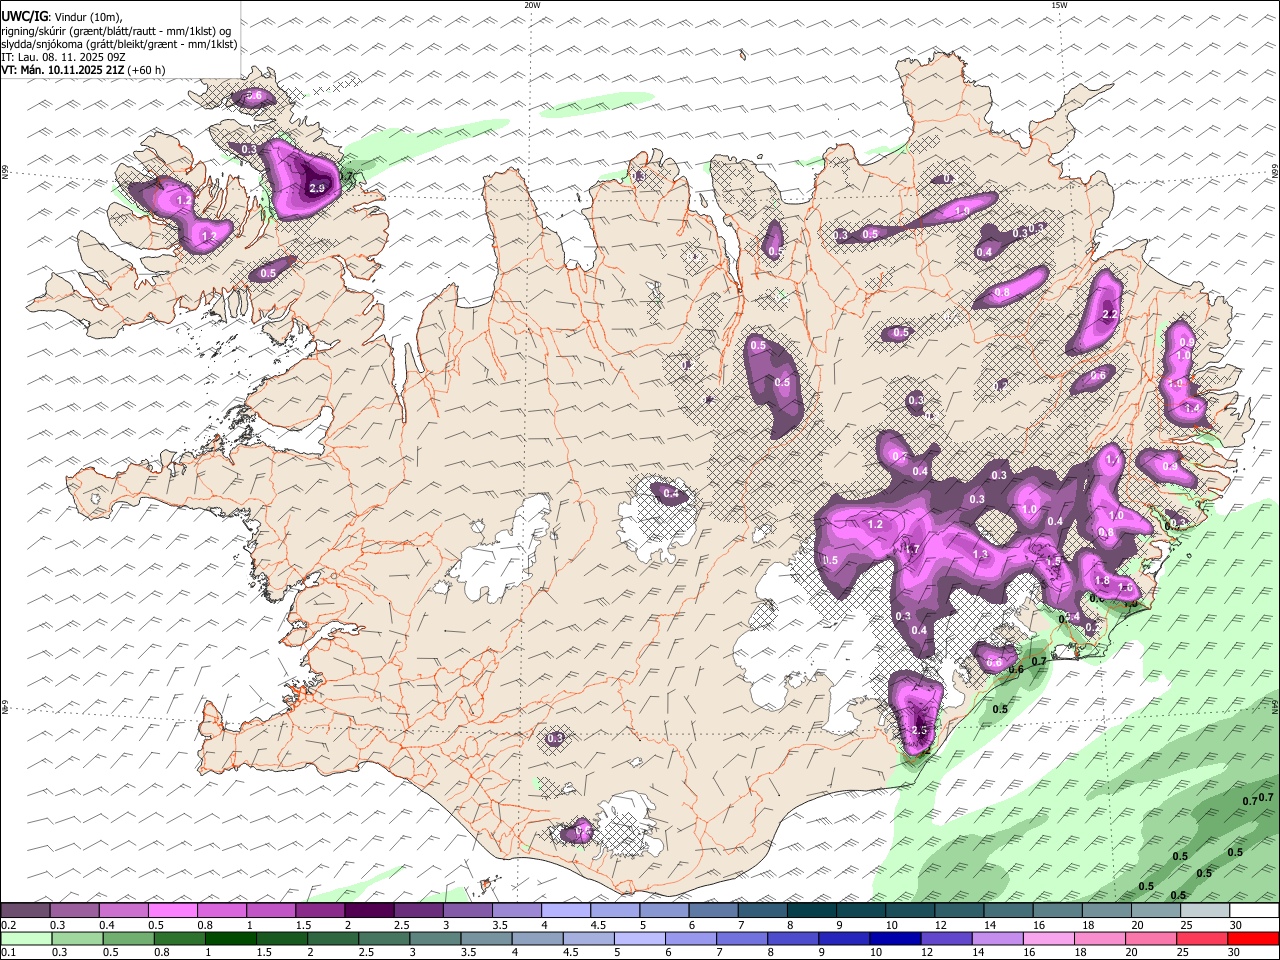
Task: Click the 1.9 snowfall value in the northeast
Action: [x=962, y=211]
